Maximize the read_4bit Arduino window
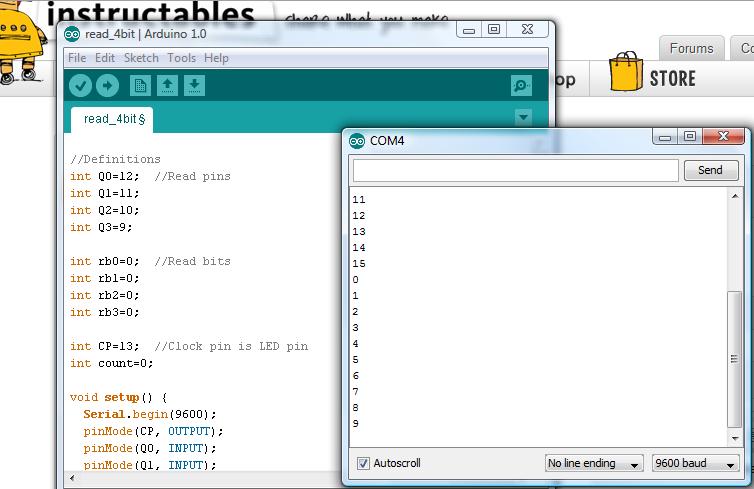Viewport: 754px width, 489px height. point(494,30)
